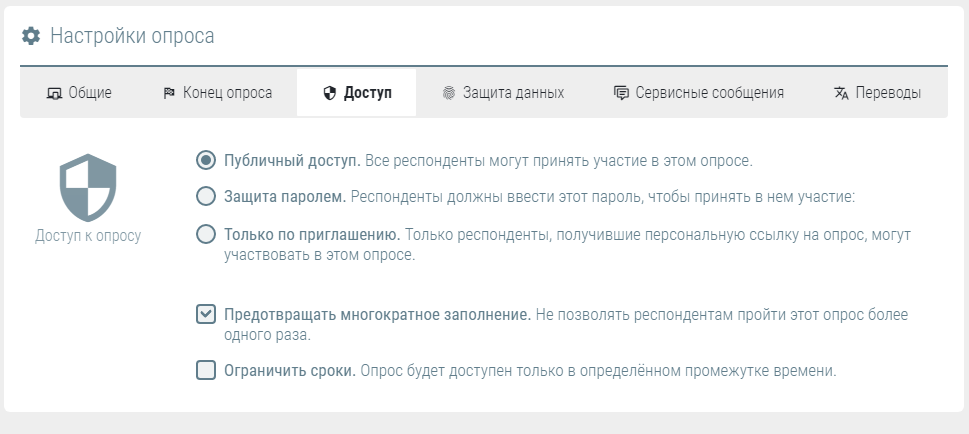Screen dimensions: 969x434
Task: Click the translate icon on Переводы tab
Action: pyautogui.click(x=841, y=93)
